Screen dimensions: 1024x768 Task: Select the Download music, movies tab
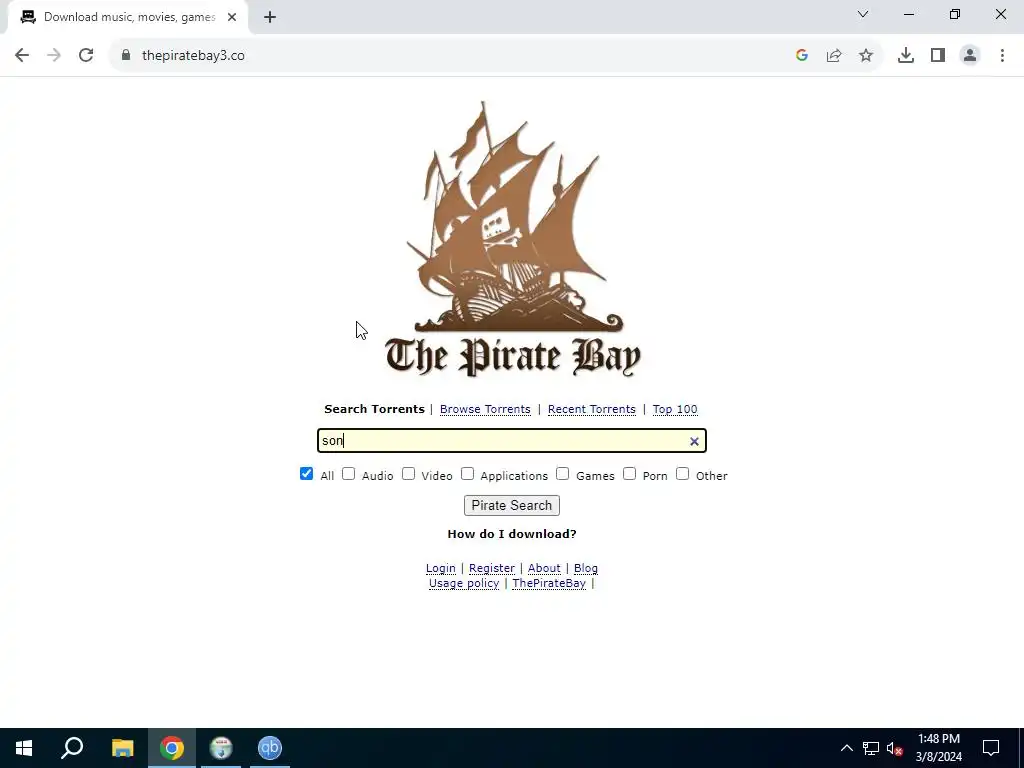click(x=129, y=17)
